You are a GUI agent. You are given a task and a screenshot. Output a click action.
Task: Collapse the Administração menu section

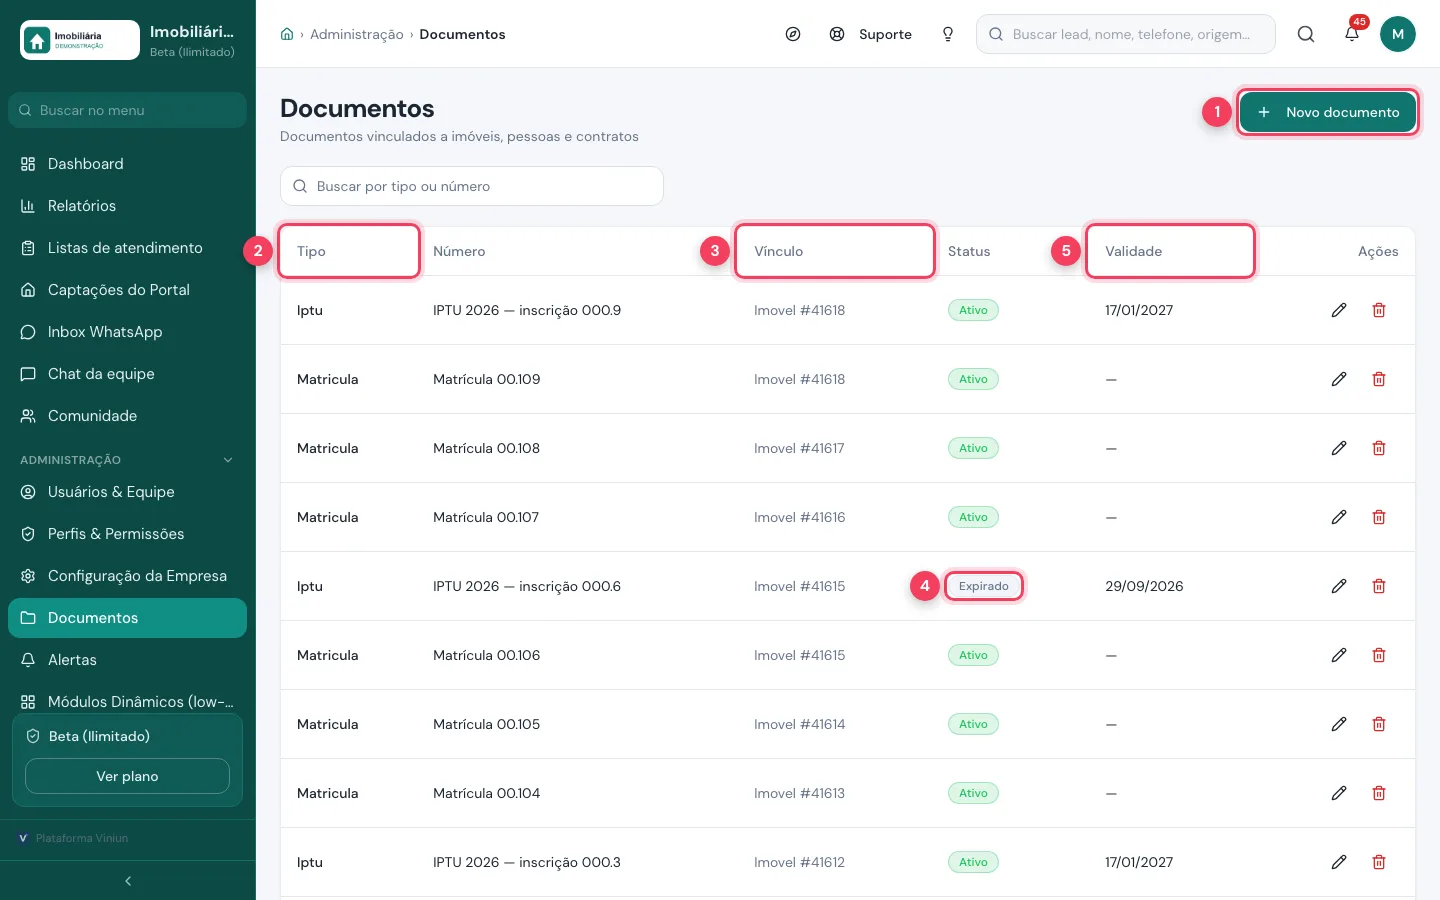(x=228, y=460)
